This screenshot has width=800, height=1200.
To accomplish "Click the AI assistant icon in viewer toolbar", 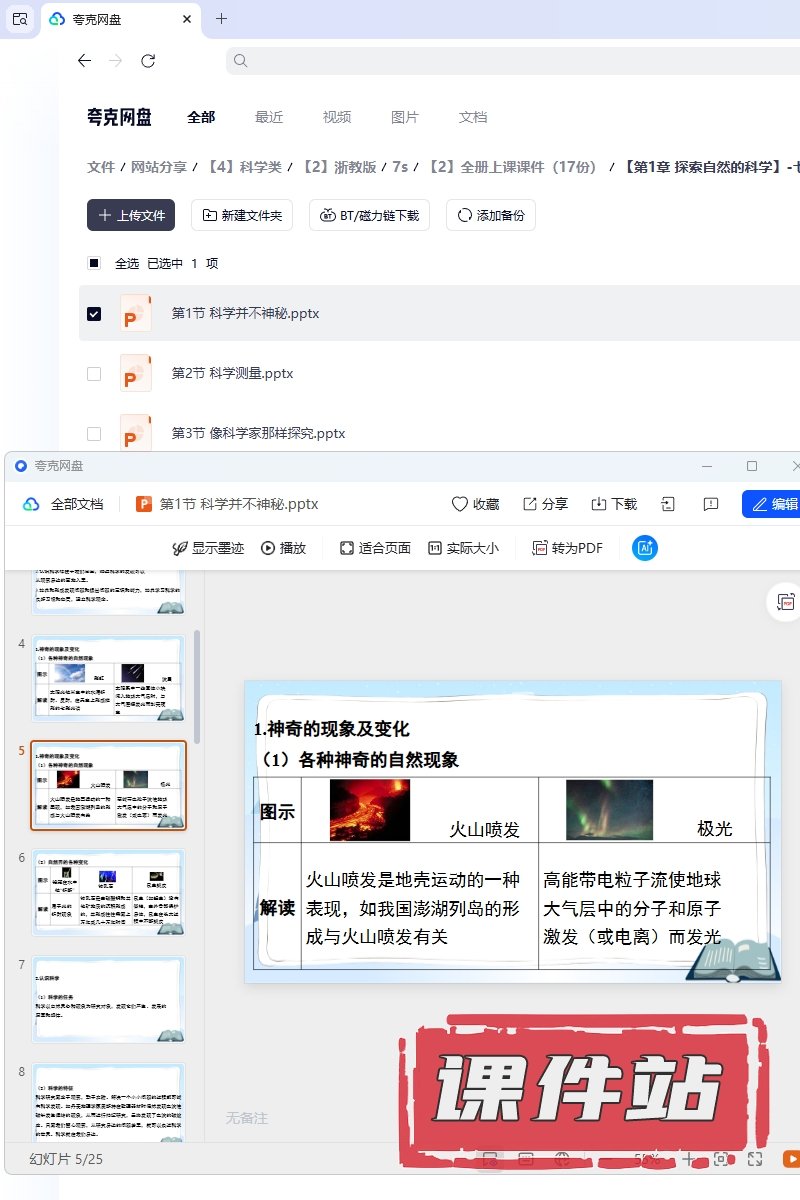I will (645, 548).
